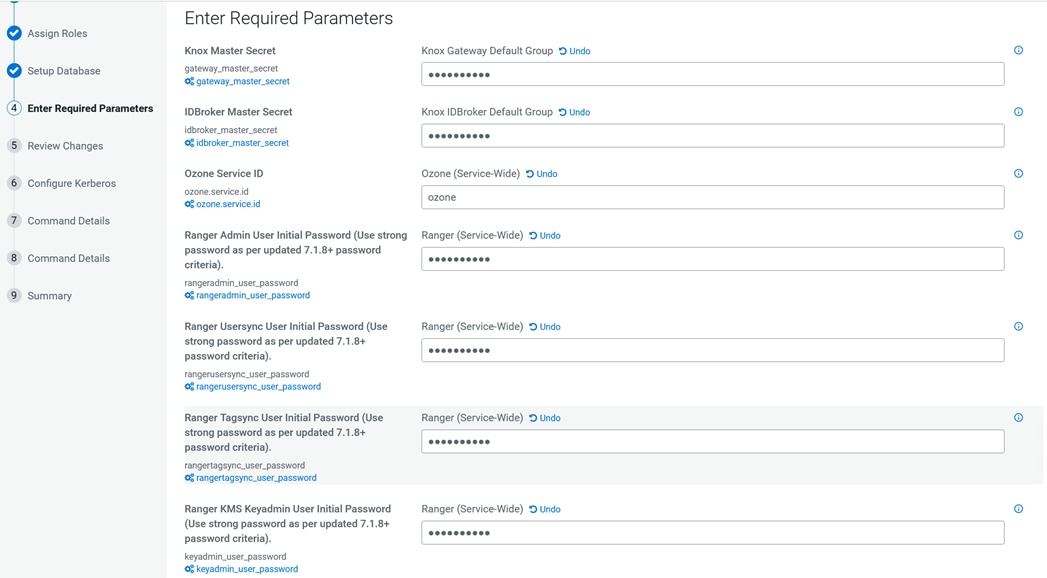Image resolution: width=1047 pixels, height=578 pixels.
Task: Undo Ranger KMS Keyadmin password change
Action: [x=545, y=509]
